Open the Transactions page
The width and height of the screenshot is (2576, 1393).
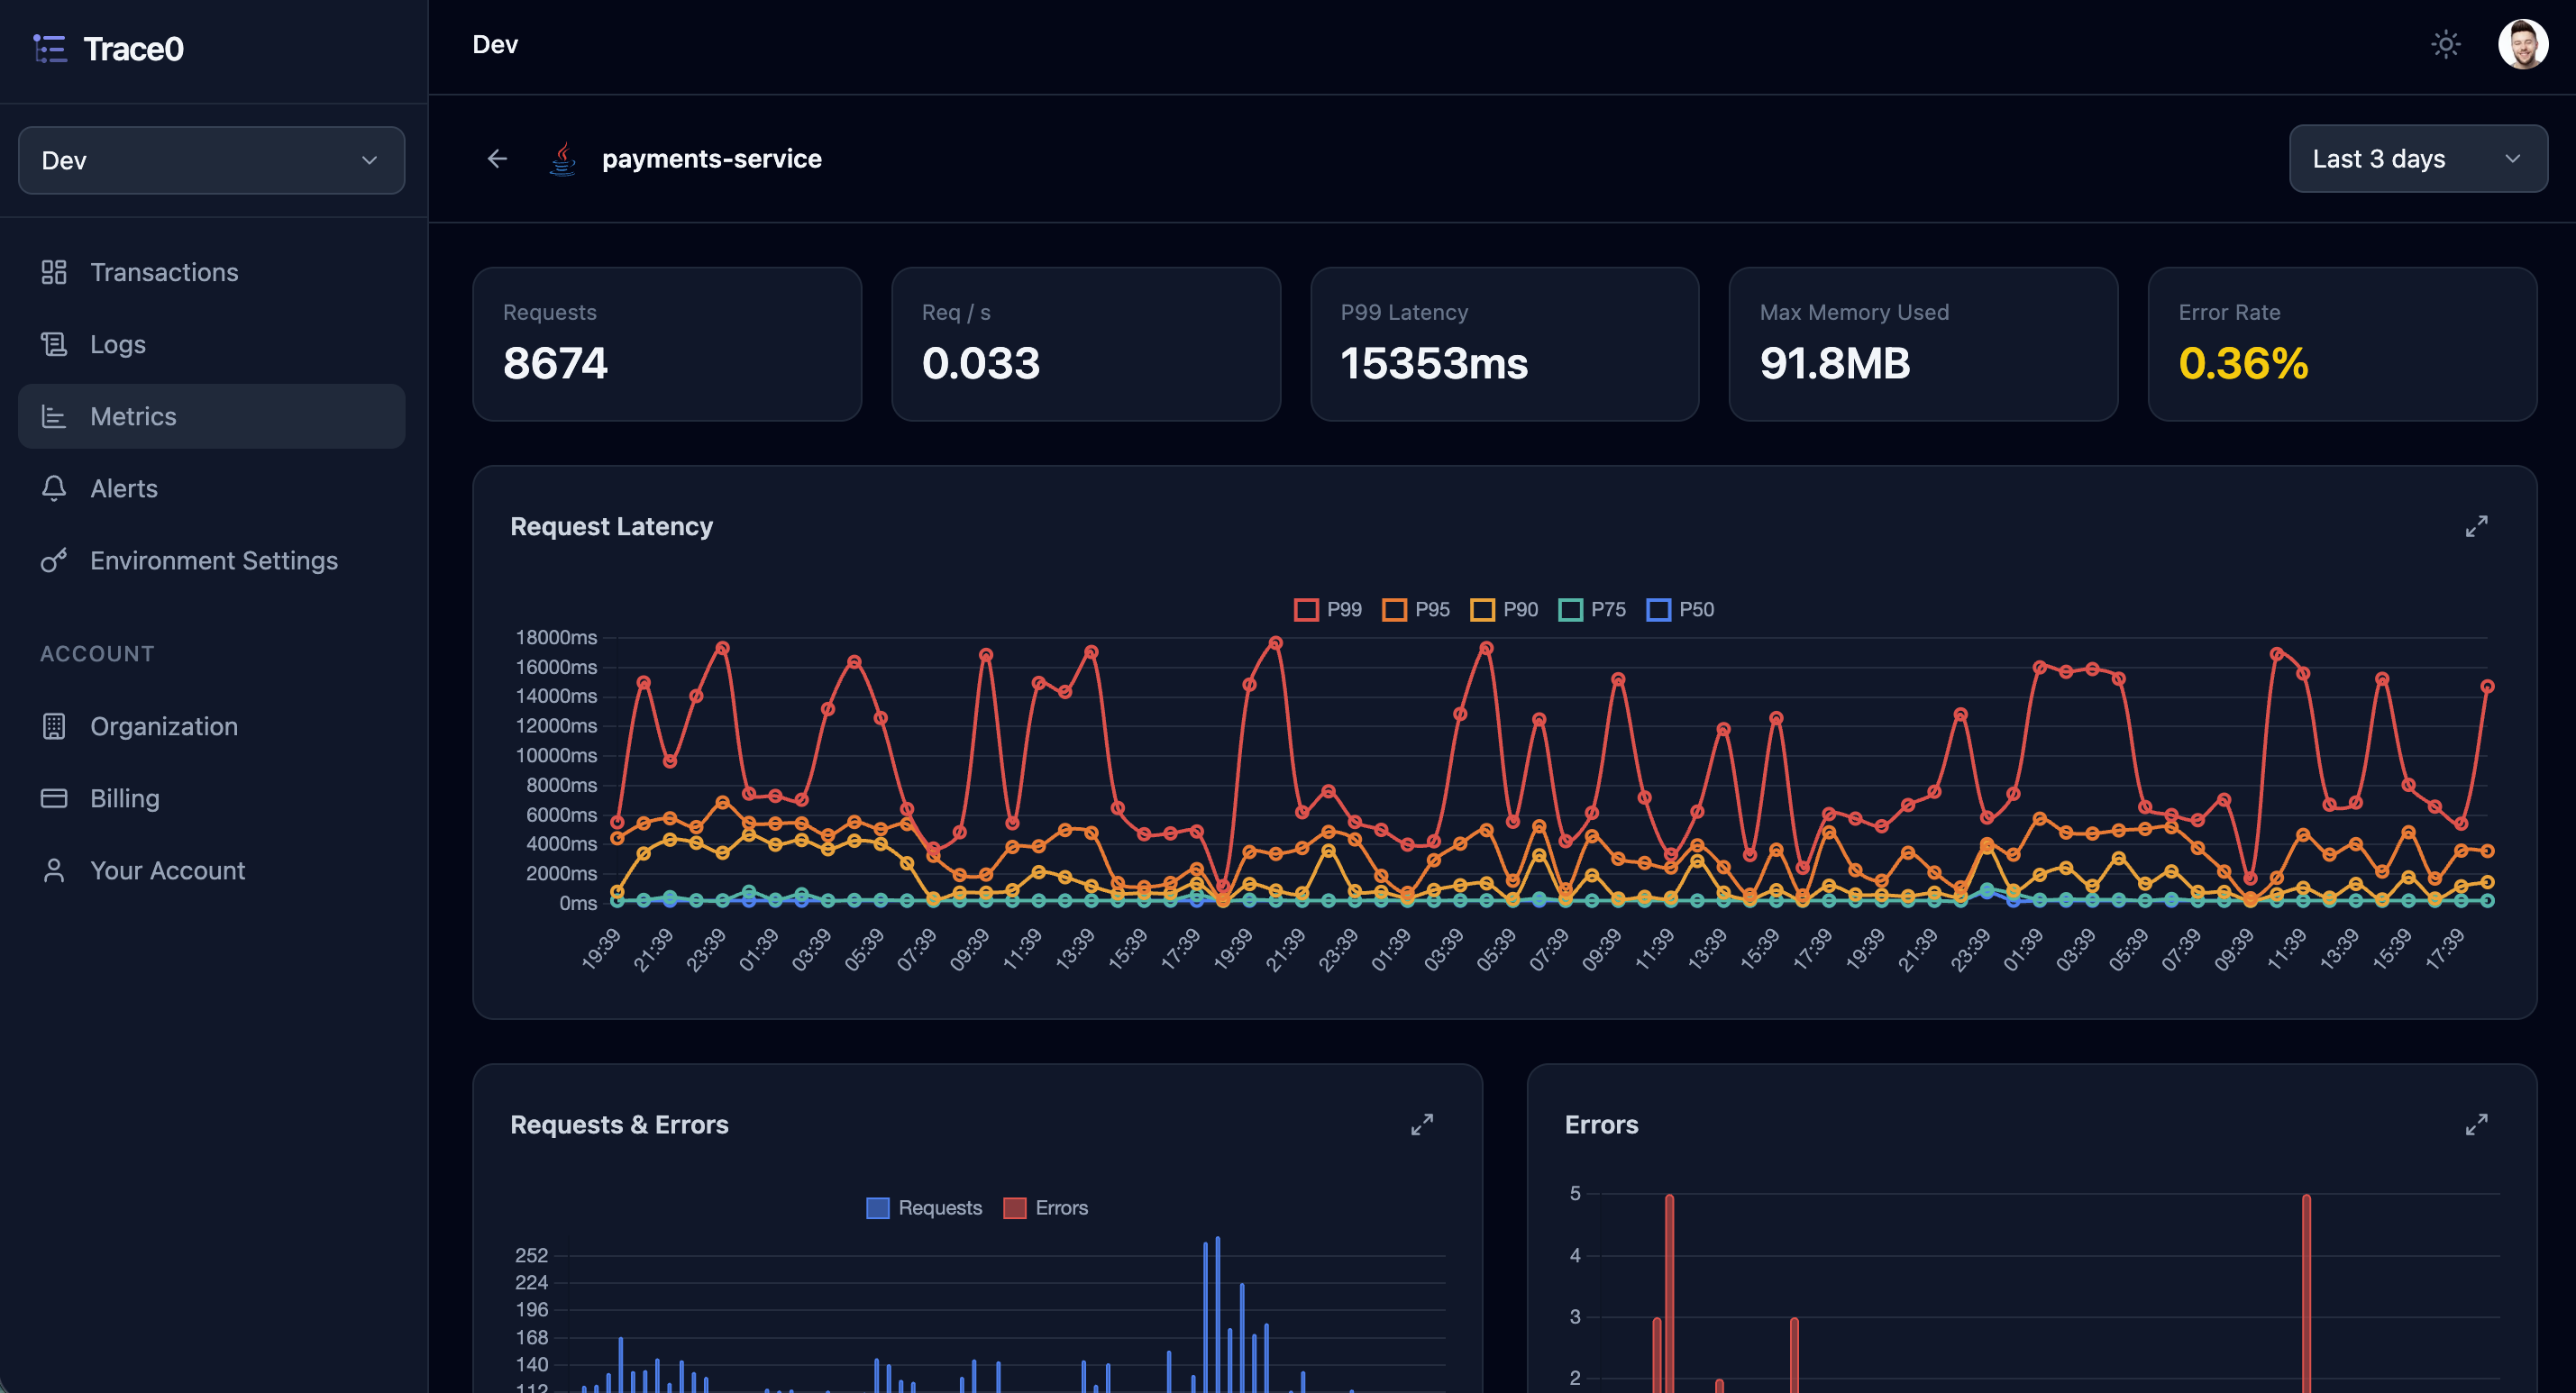211,272
